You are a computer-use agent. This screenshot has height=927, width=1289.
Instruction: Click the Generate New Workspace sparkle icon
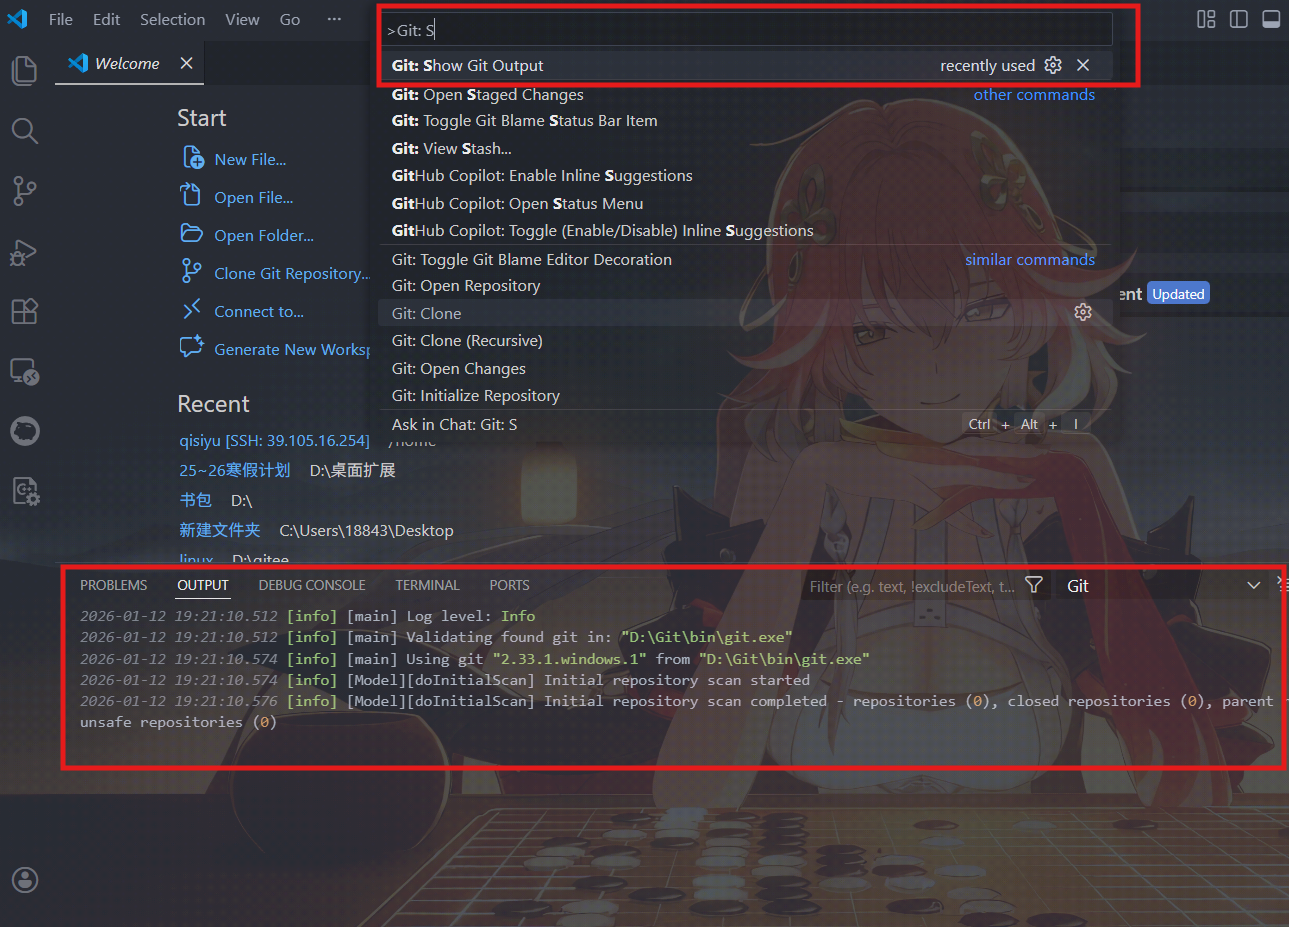[x=191, y=347]
